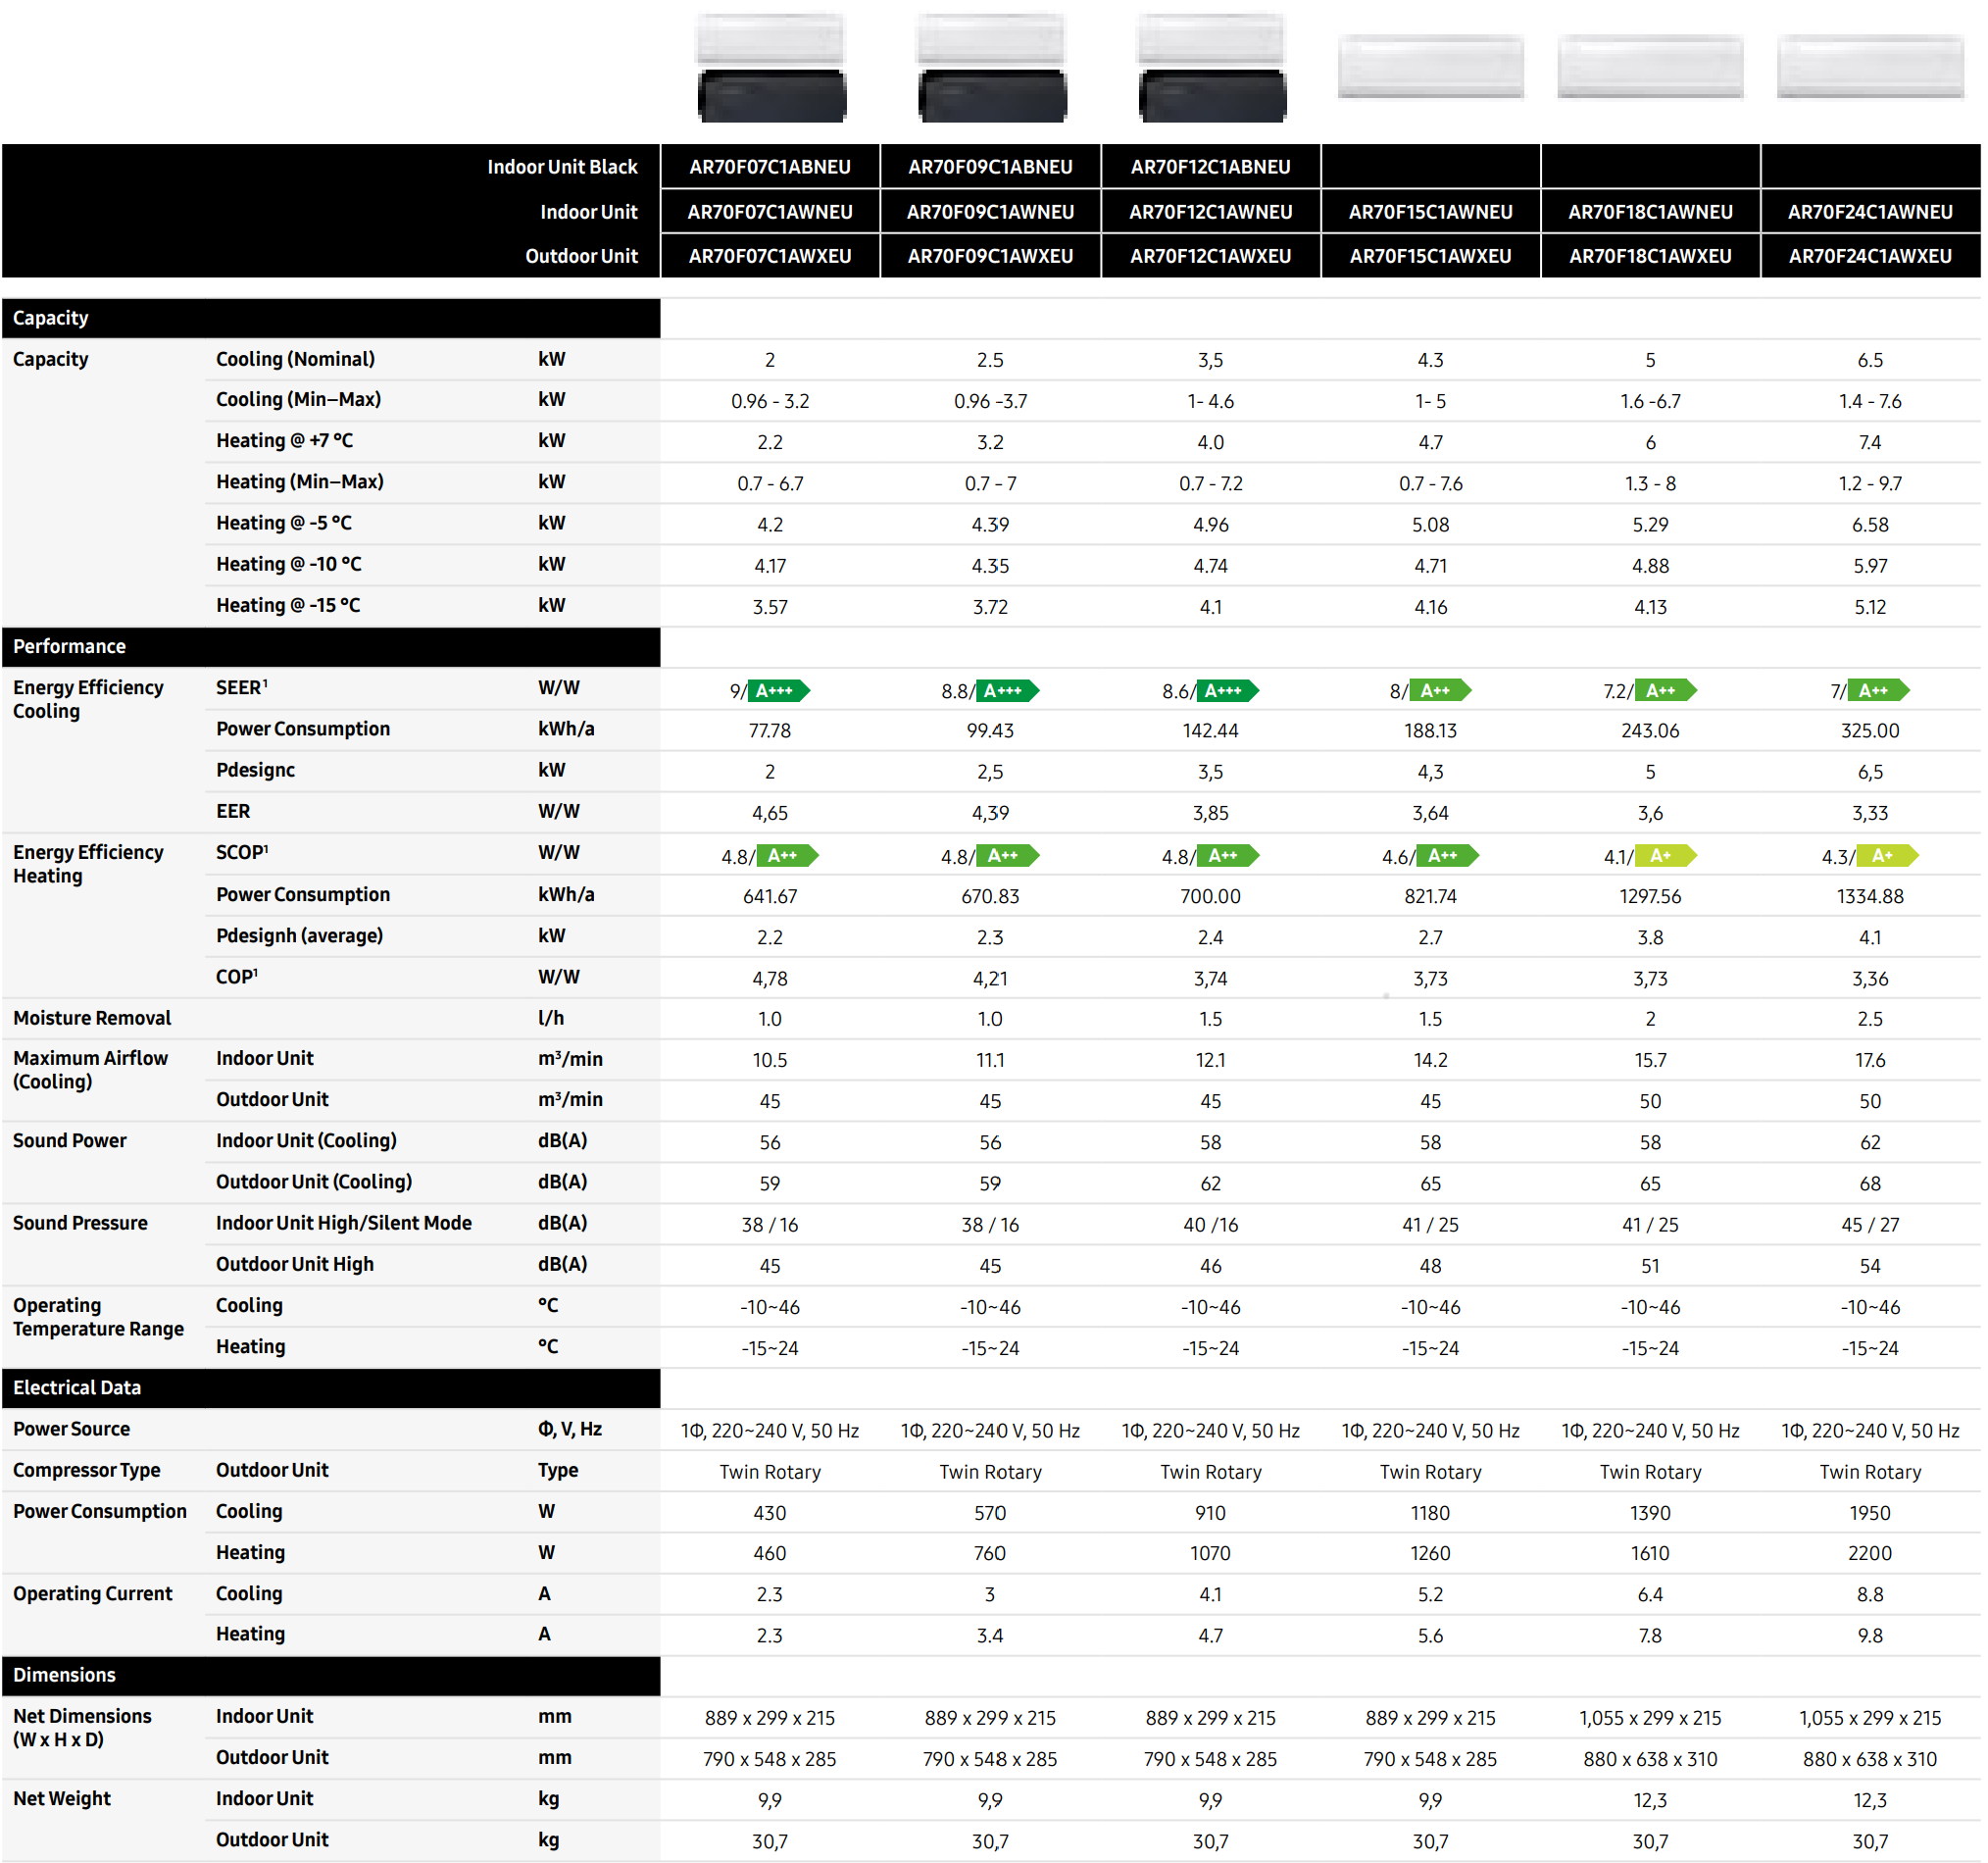This screenshot has width=1988, height=1863.
Task: Click the AR70F12C1ABNEU indoor unit product image
Action: 1211,68
